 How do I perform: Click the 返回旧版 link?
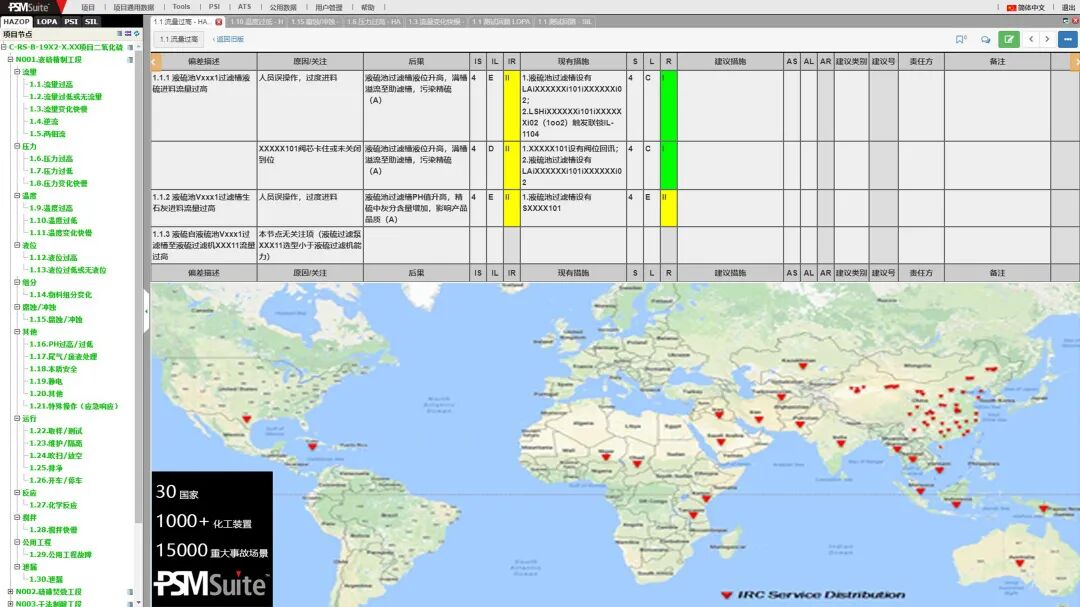[x=229, y=39]
